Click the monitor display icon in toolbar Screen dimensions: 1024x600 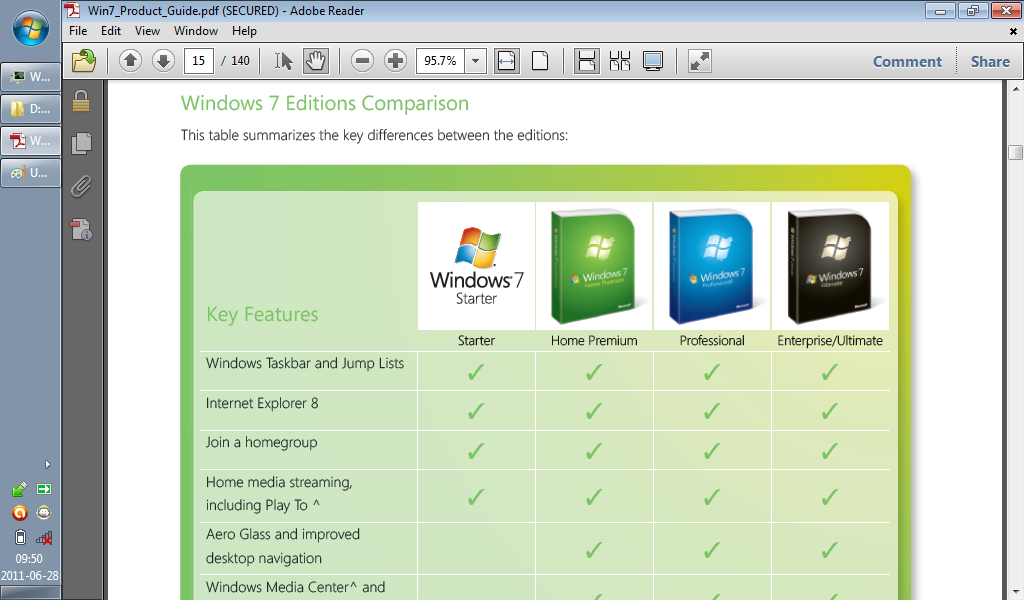pyautogui.click(x=653, y=61)
